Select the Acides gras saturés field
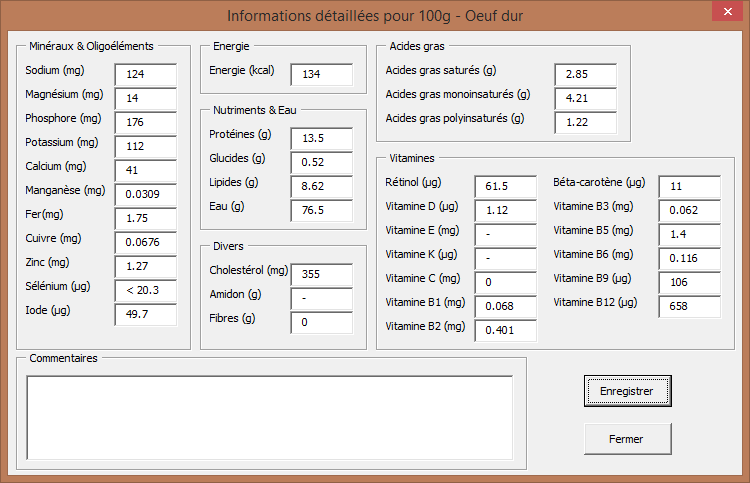The width and height of the screenshot is (750, 483). [x=586, y=75]
